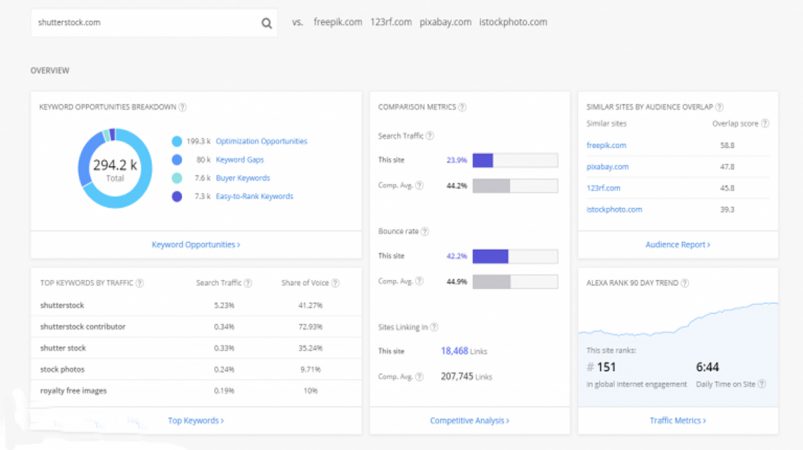Click help icon next to Daily Time on Site

(762, 384)
